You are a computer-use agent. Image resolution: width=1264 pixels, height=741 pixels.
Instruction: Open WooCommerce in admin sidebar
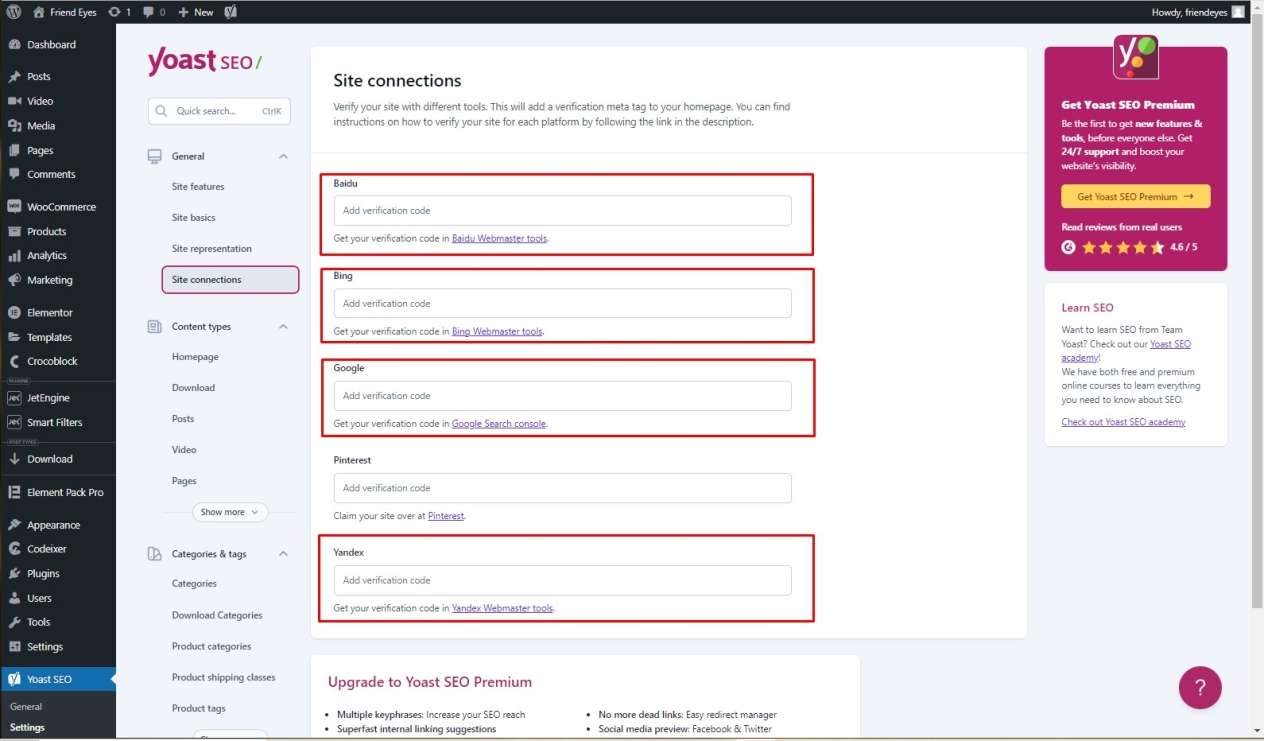[x=61, y=207]
